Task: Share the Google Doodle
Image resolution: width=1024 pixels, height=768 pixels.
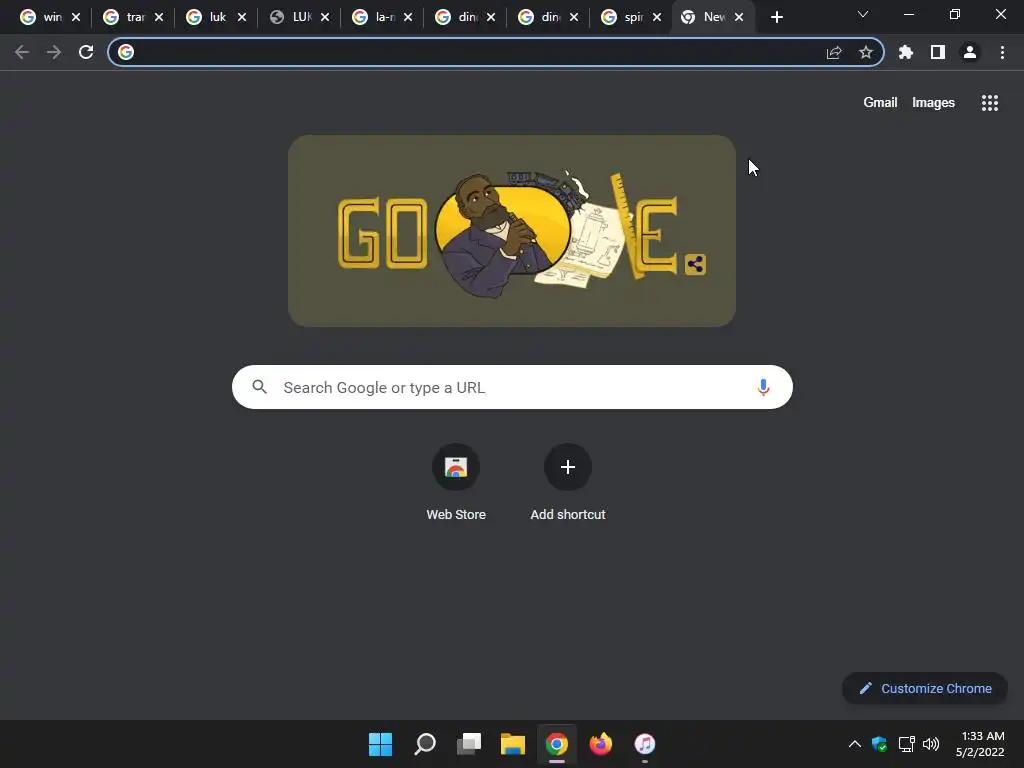Action: coord(696,264)
